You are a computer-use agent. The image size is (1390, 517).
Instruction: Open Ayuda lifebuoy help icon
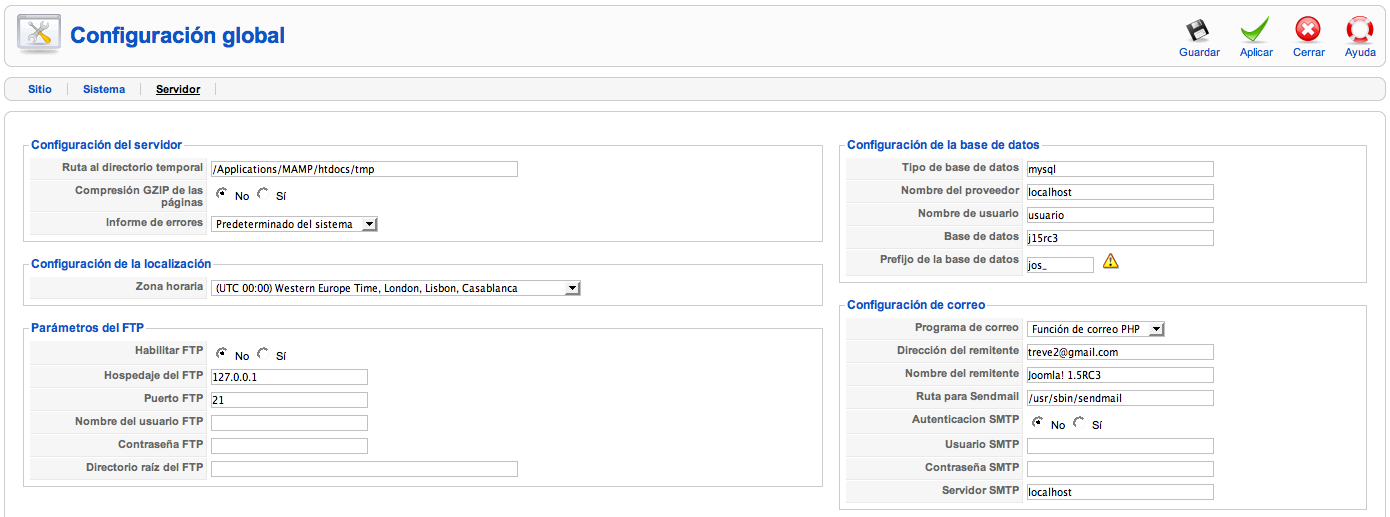[x=1360, y=31]
